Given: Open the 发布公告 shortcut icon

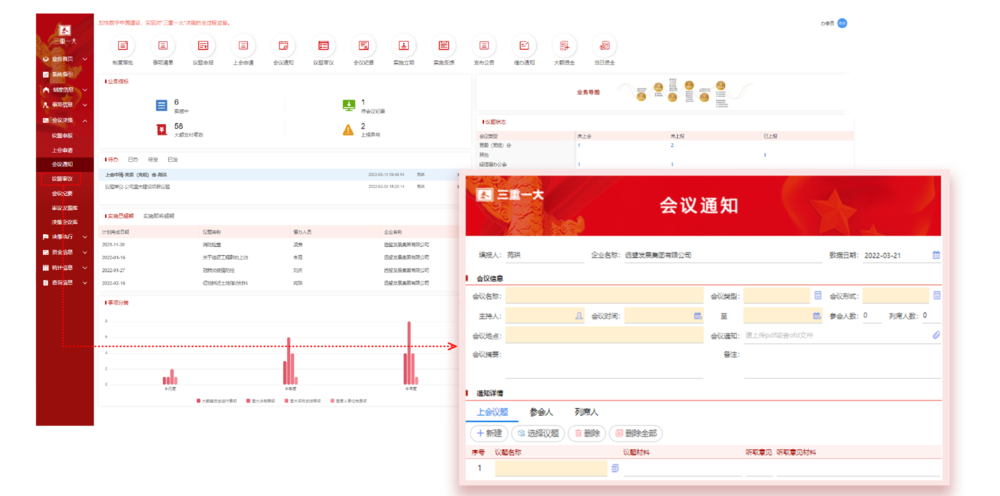Looking at the screenshot, I should click(484, 46).
